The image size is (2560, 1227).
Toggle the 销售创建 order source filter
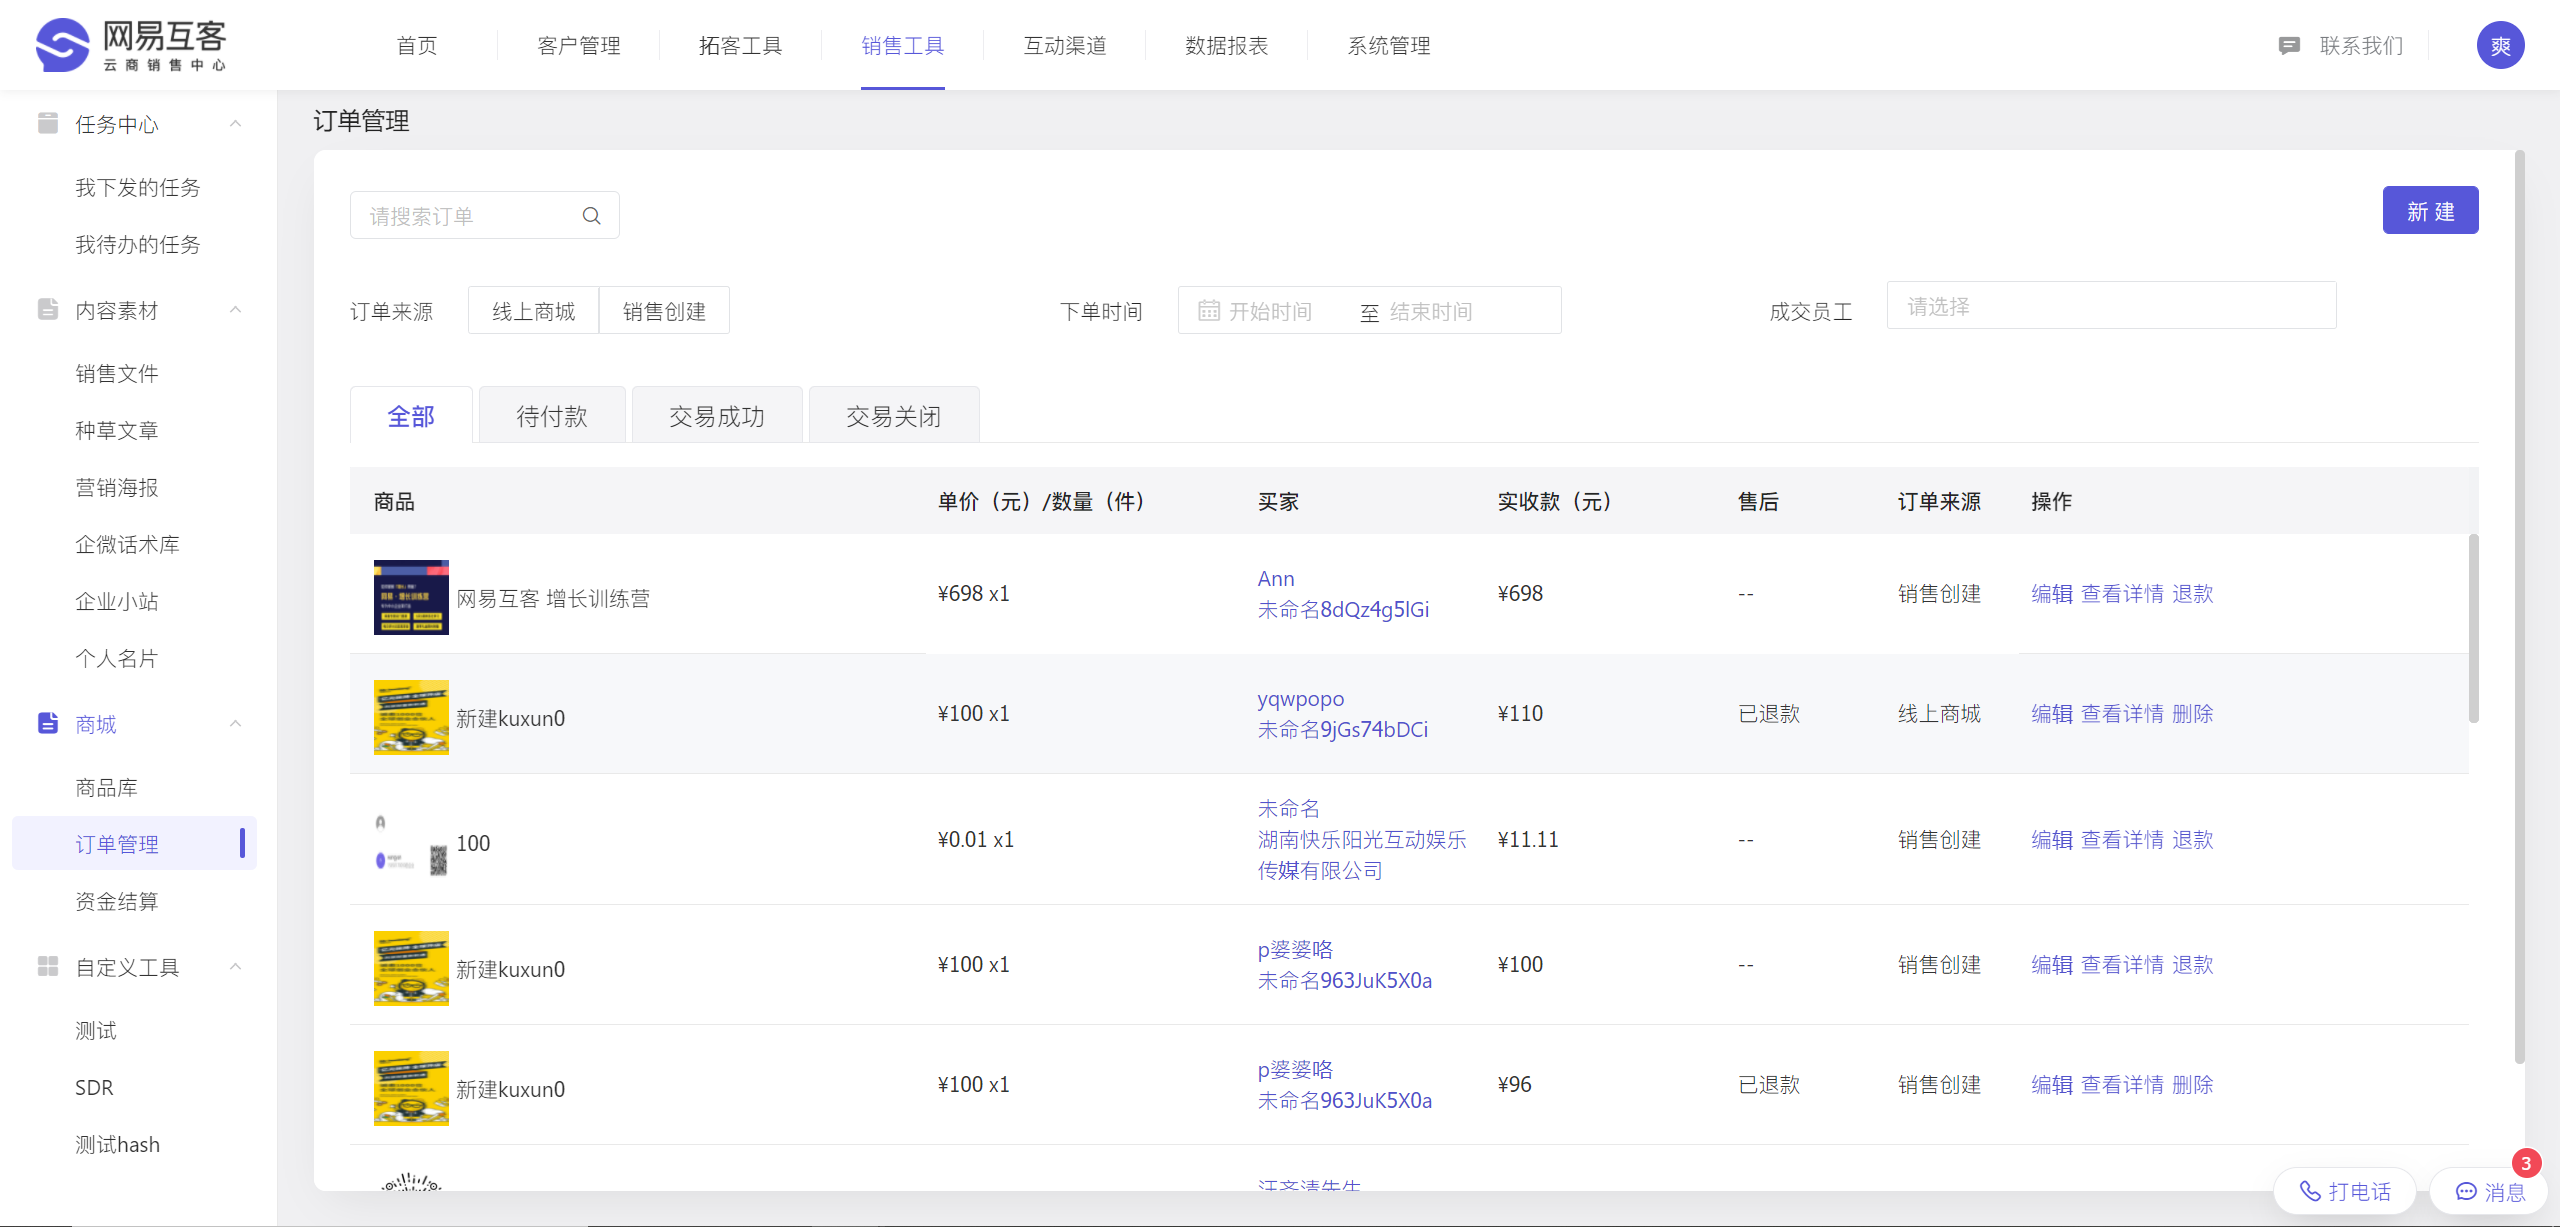tap(664, 311)
